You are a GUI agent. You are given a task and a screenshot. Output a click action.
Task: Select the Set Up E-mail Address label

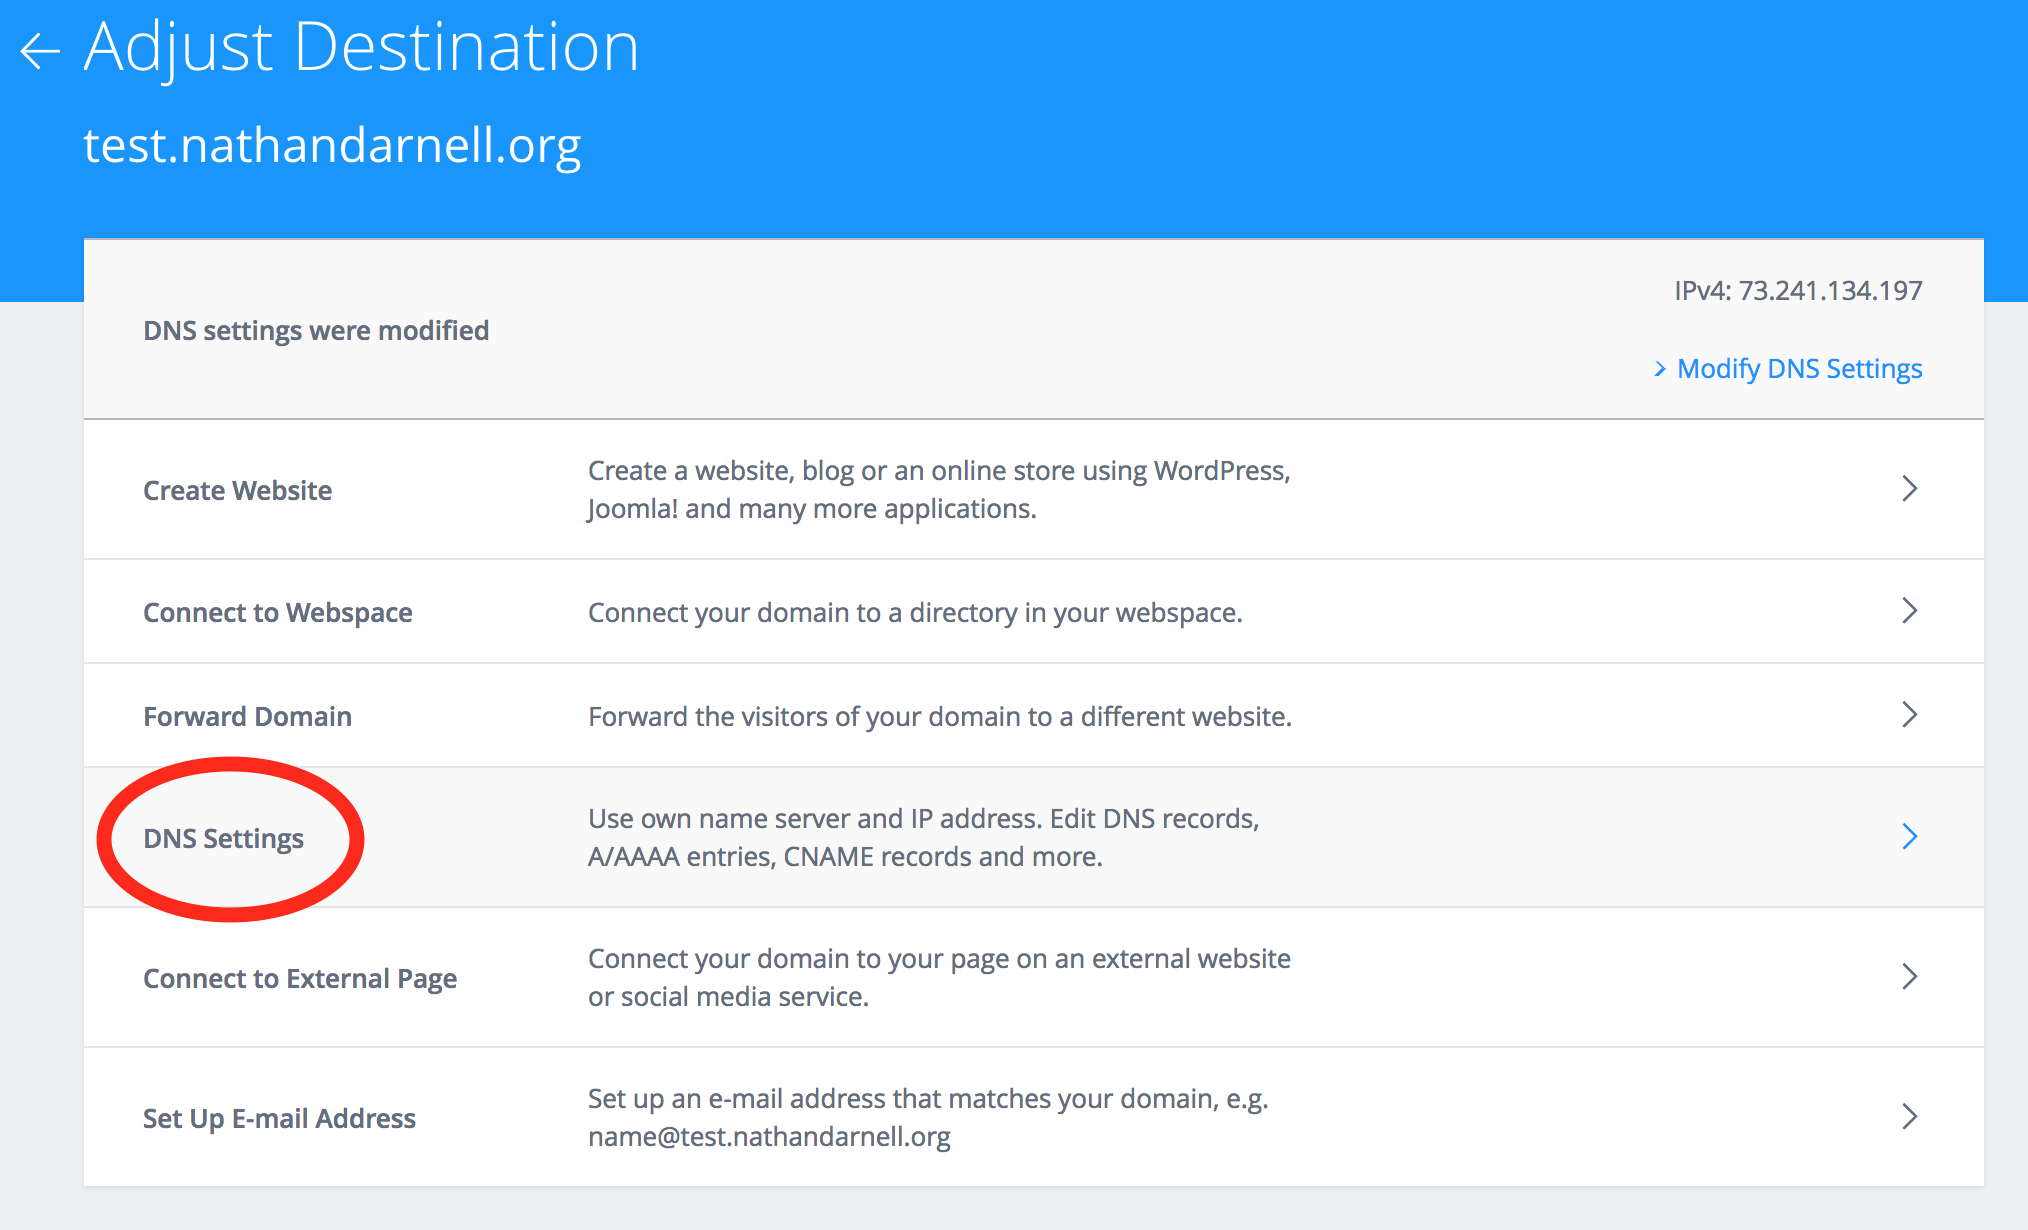(x=279, y=1119)
